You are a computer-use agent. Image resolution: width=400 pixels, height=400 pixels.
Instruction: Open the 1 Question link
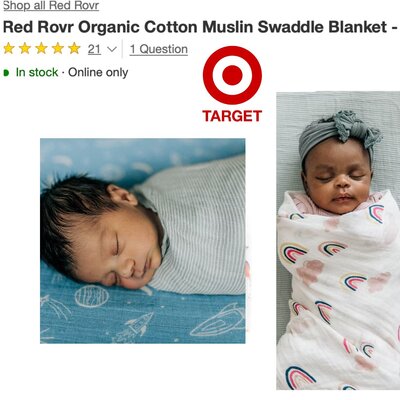click(159, 49)
